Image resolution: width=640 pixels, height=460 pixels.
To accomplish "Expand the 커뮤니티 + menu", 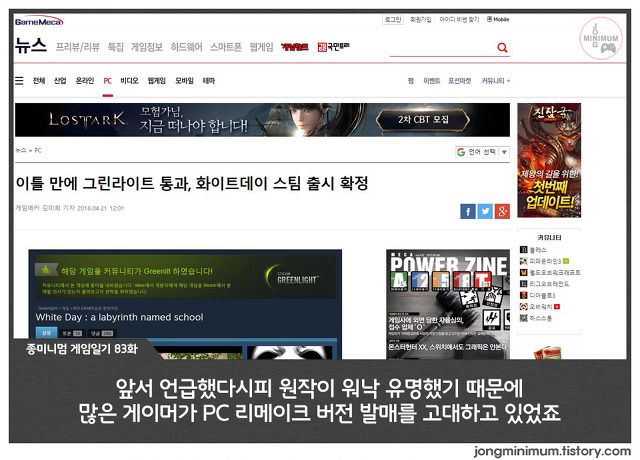I will click(x=496, y=81).
